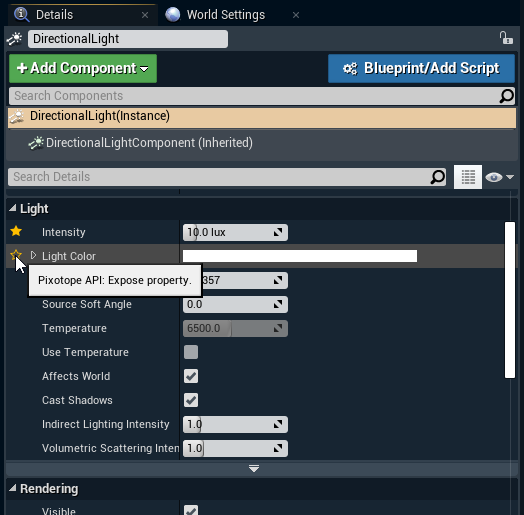Toggle the property matrix grid view button
Image resolution: width=524 pixels, height=515 pixels.
pyautogui.click(x=468, y=177)
